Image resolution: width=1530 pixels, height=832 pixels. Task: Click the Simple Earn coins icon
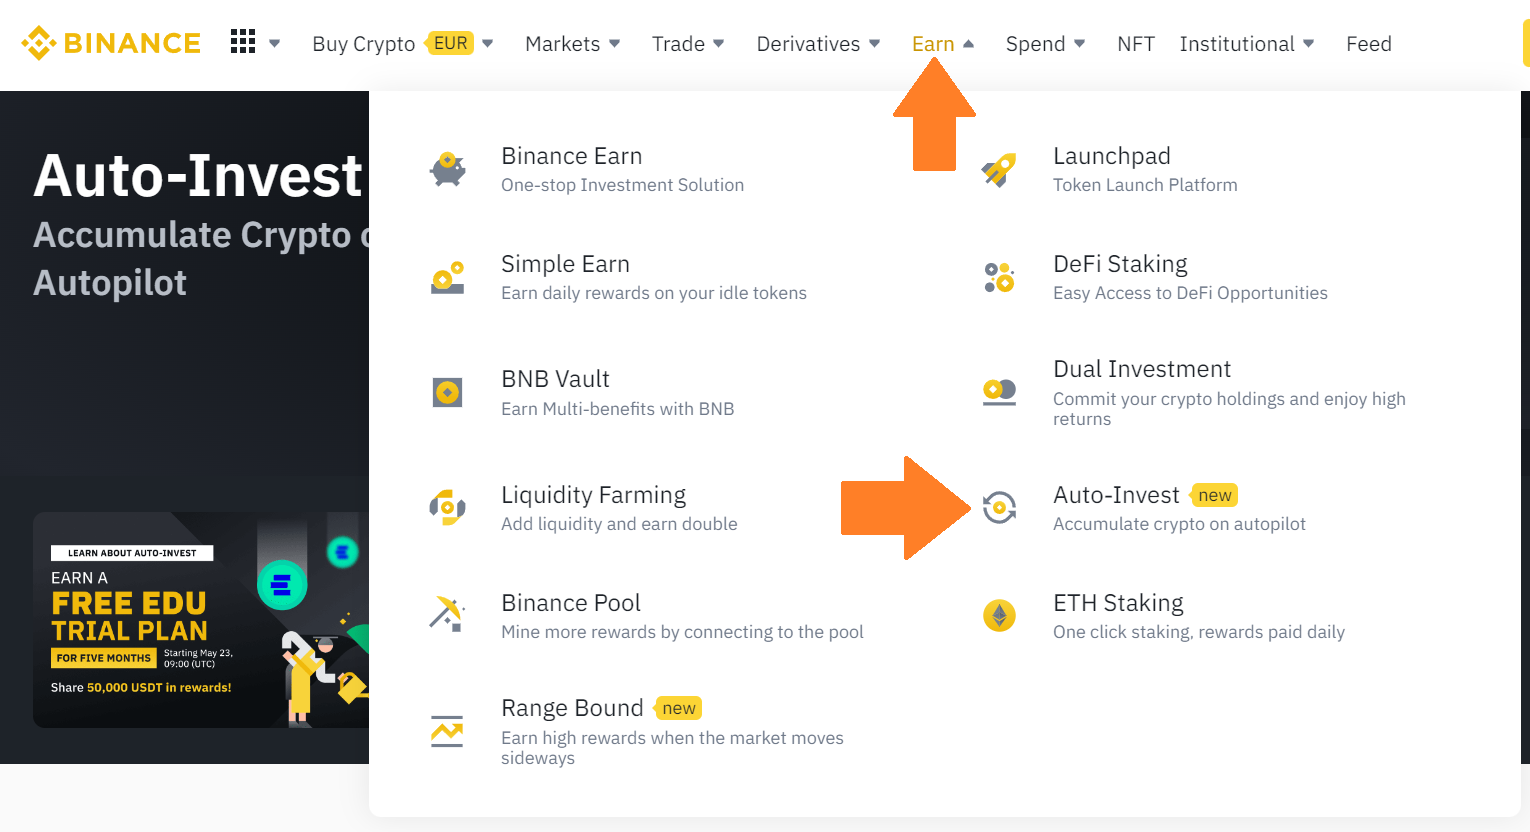point(447,277)
